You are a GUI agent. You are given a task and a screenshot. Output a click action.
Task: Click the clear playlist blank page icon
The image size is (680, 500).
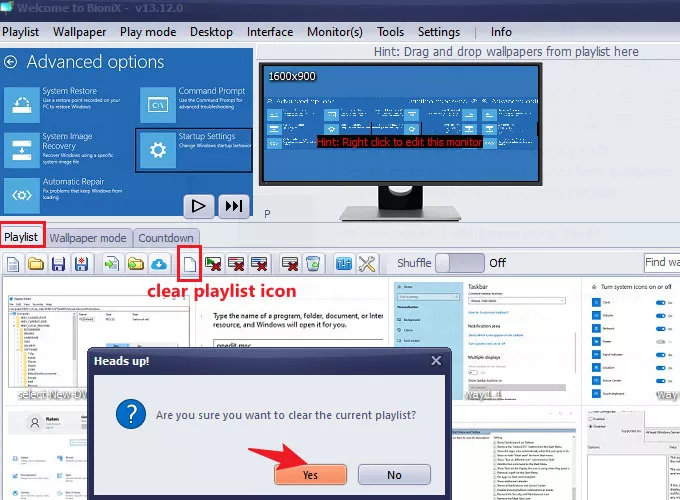(x=190, y=264)
